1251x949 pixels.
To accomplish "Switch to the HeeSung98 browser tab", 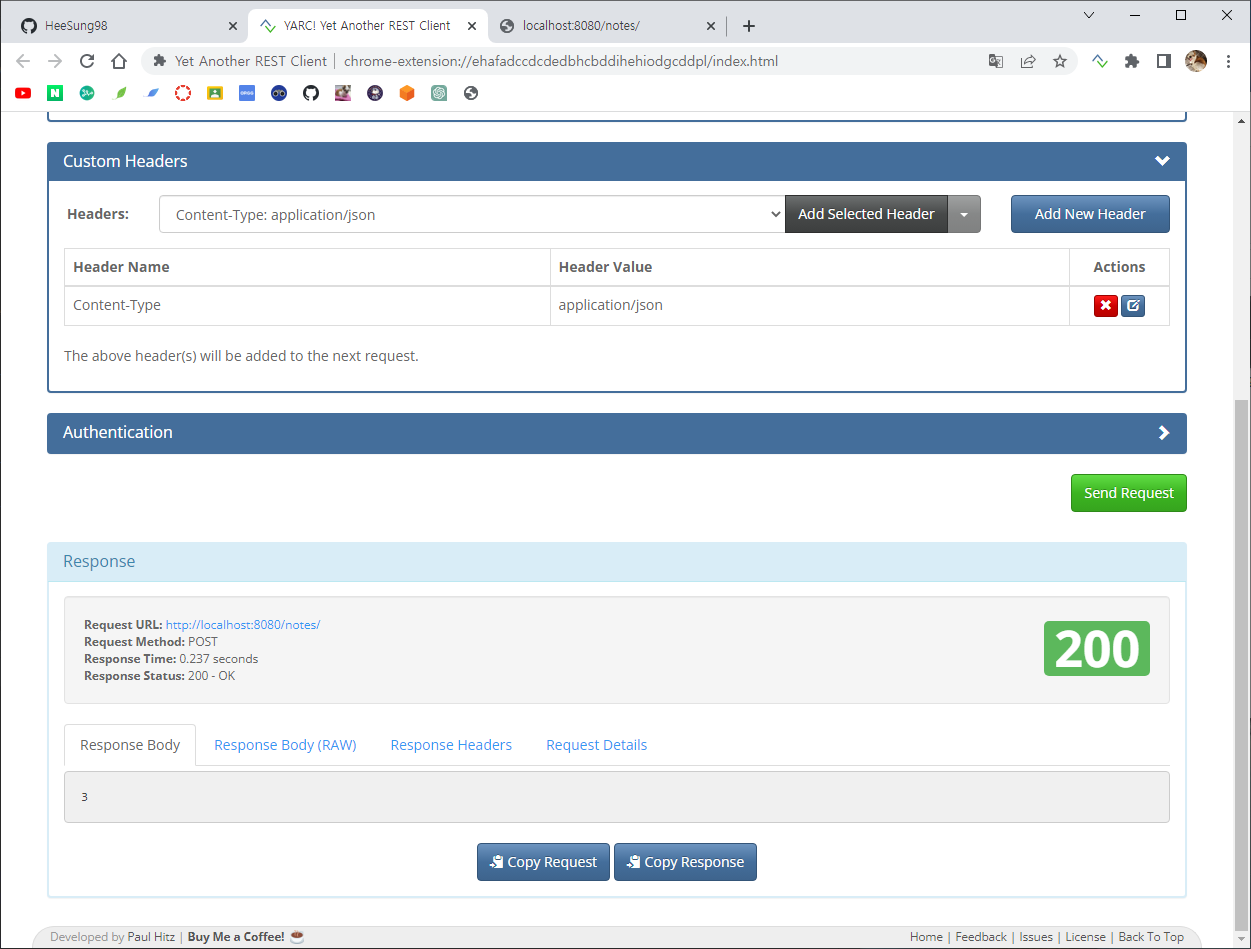I will click(127, 26).
